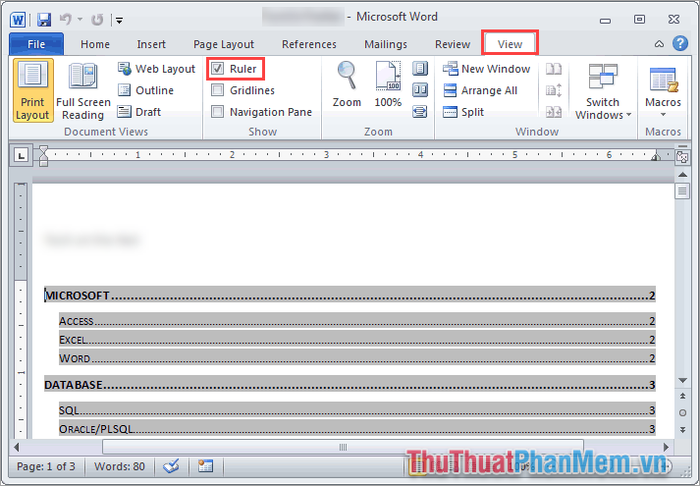Viewport: 700px width, 486px height.
Task: Switch to the Review tab
Action: (x=453, y=44)
